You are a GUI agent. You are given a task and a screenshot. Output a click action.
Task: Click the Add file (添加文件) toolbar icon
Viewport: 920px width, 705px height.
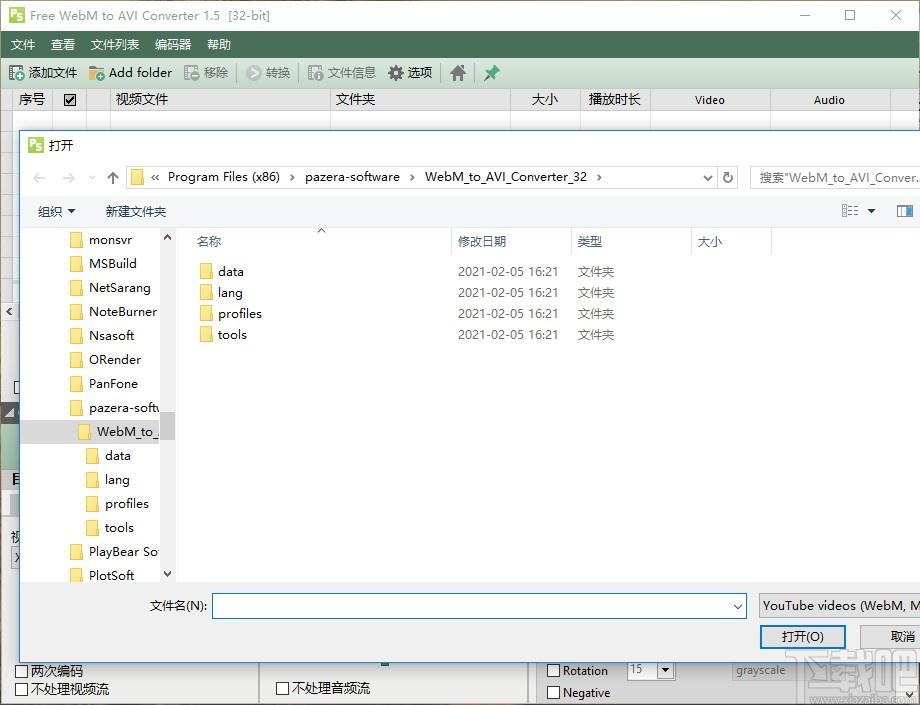tap(16, 73)
